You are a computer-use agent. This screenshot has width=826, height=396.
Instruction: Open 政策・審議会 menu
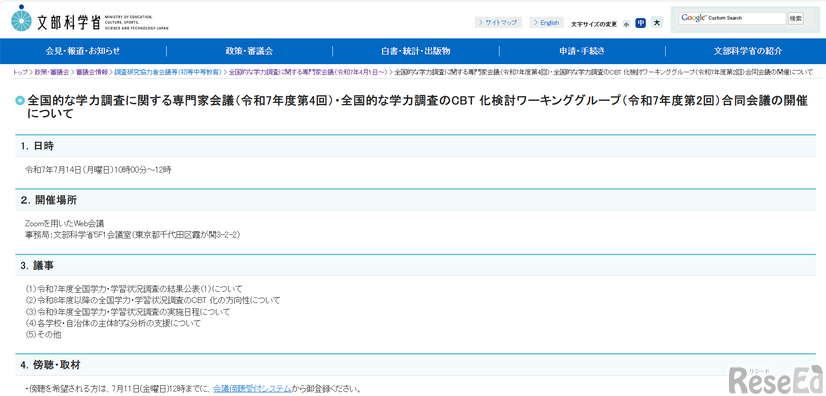pyautogui.click(x=249, y=51)
